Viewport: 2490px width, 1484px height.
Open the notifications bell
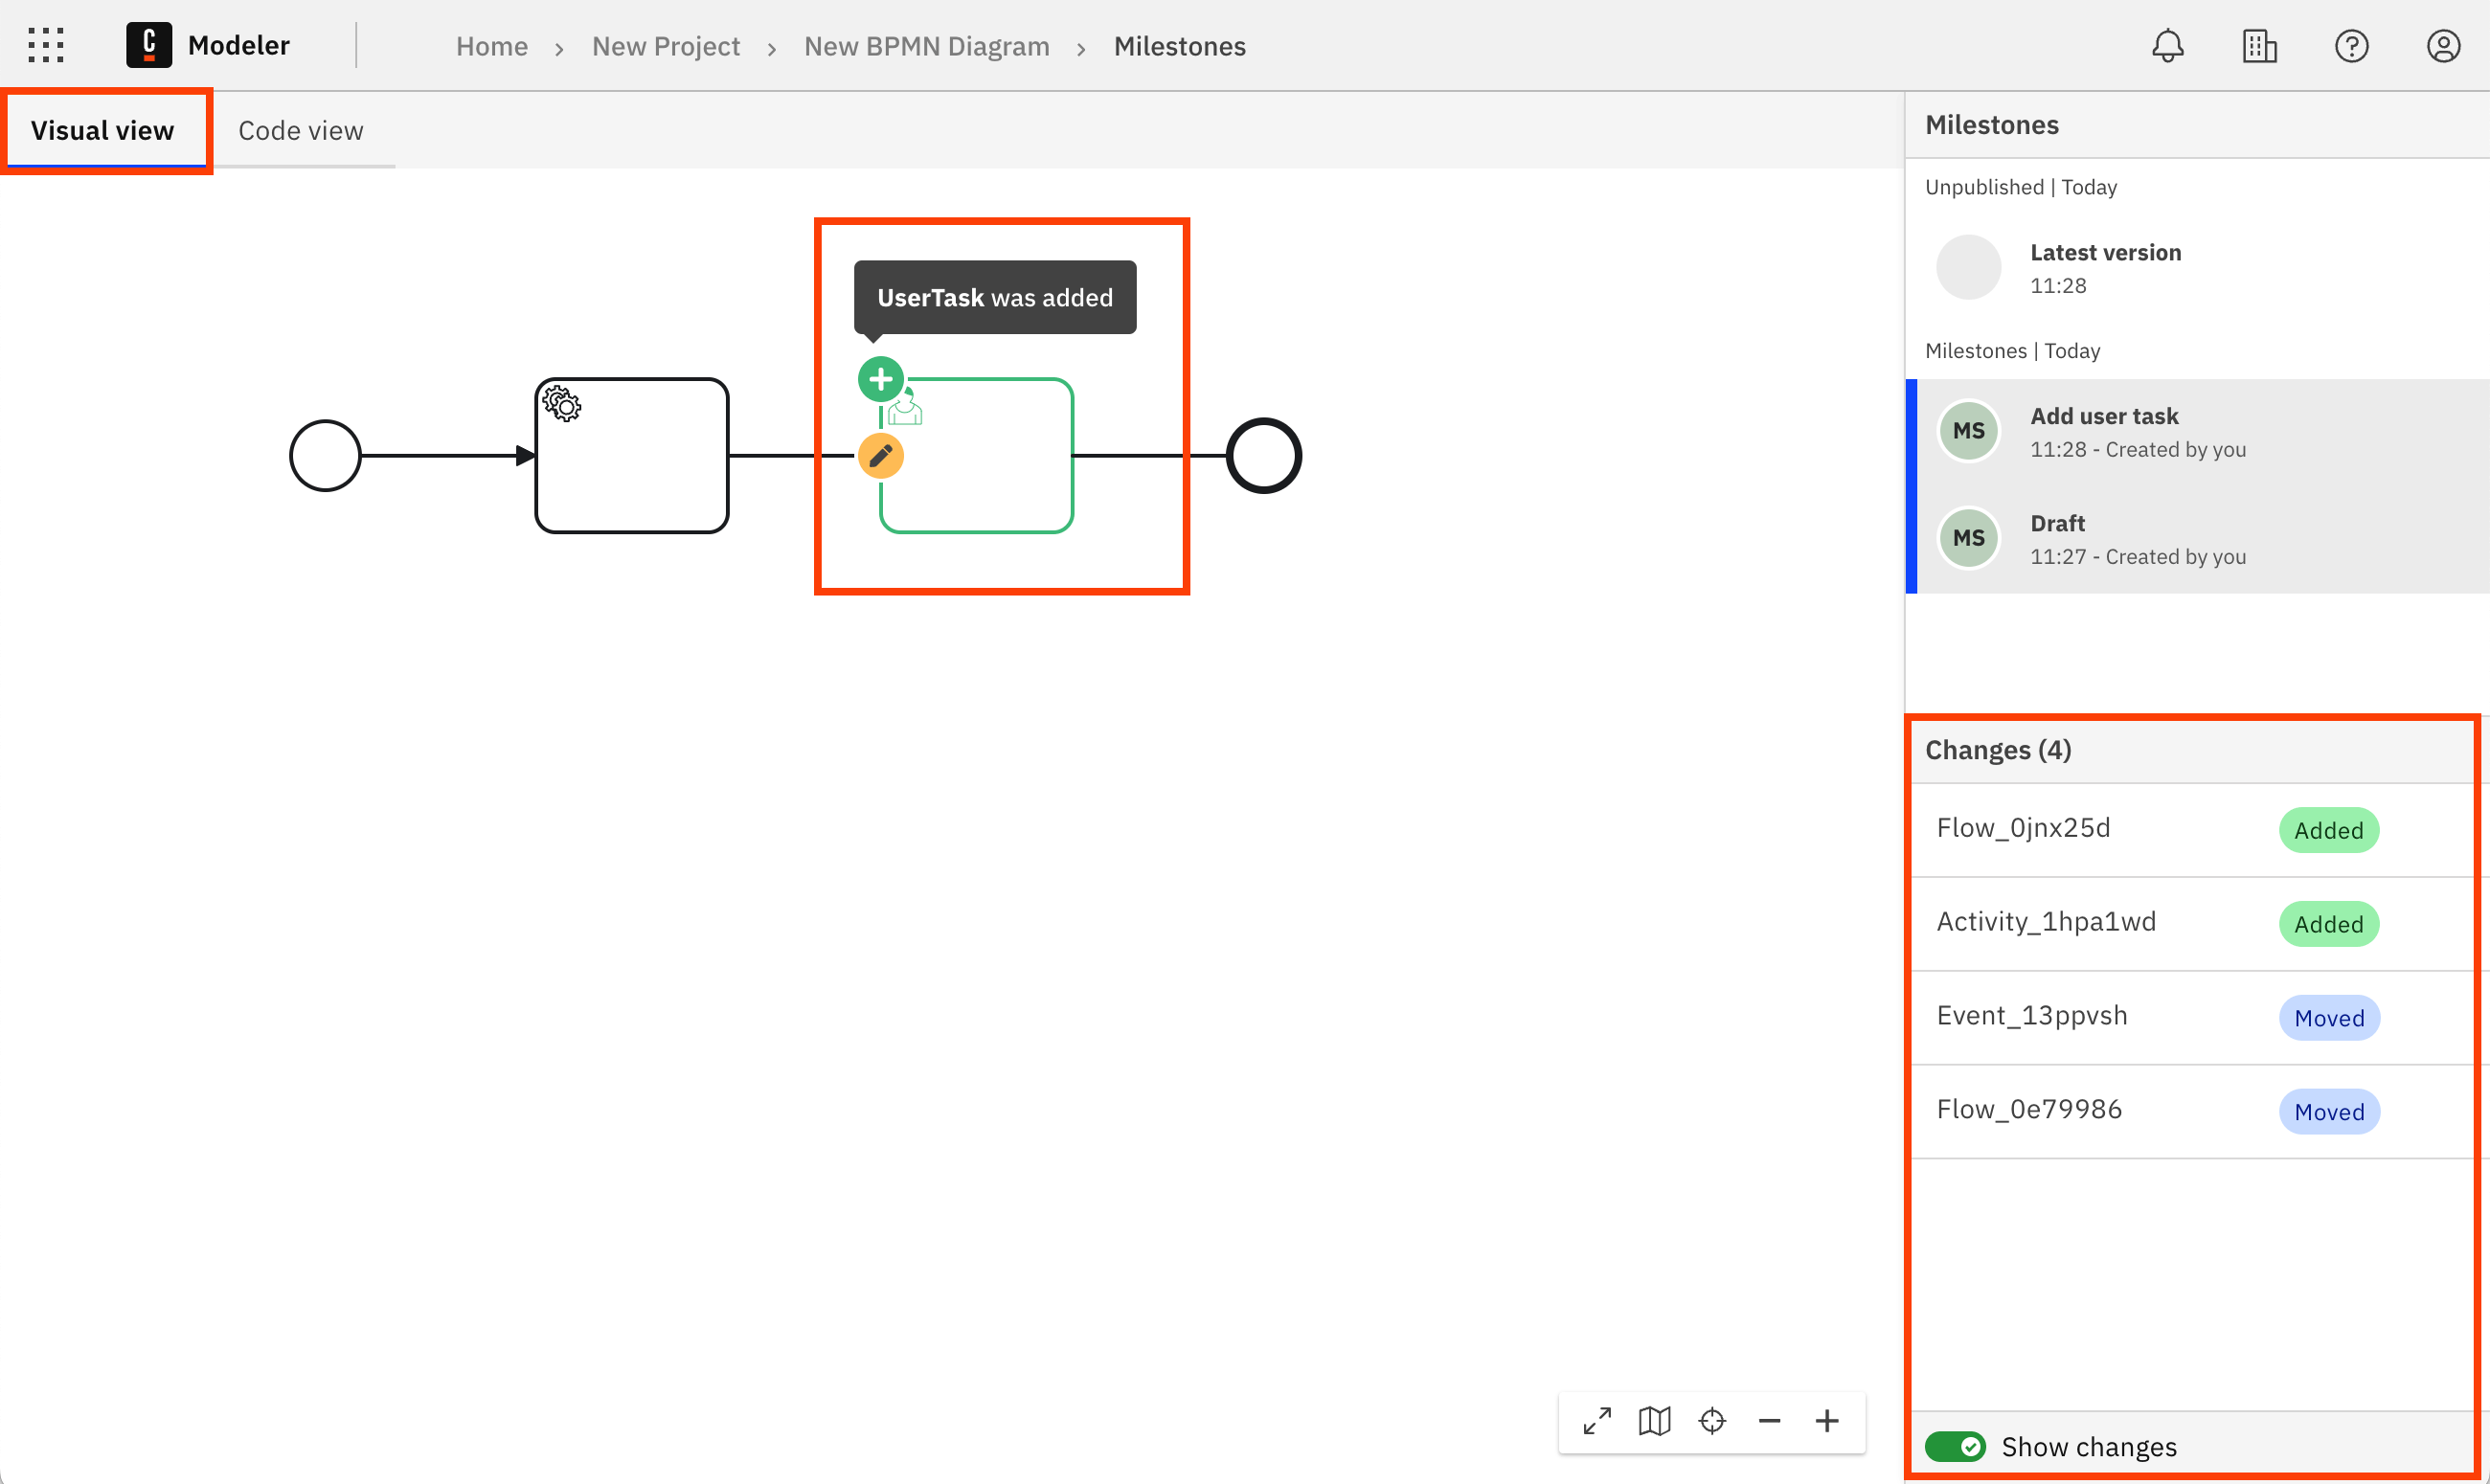(2168, 45)
